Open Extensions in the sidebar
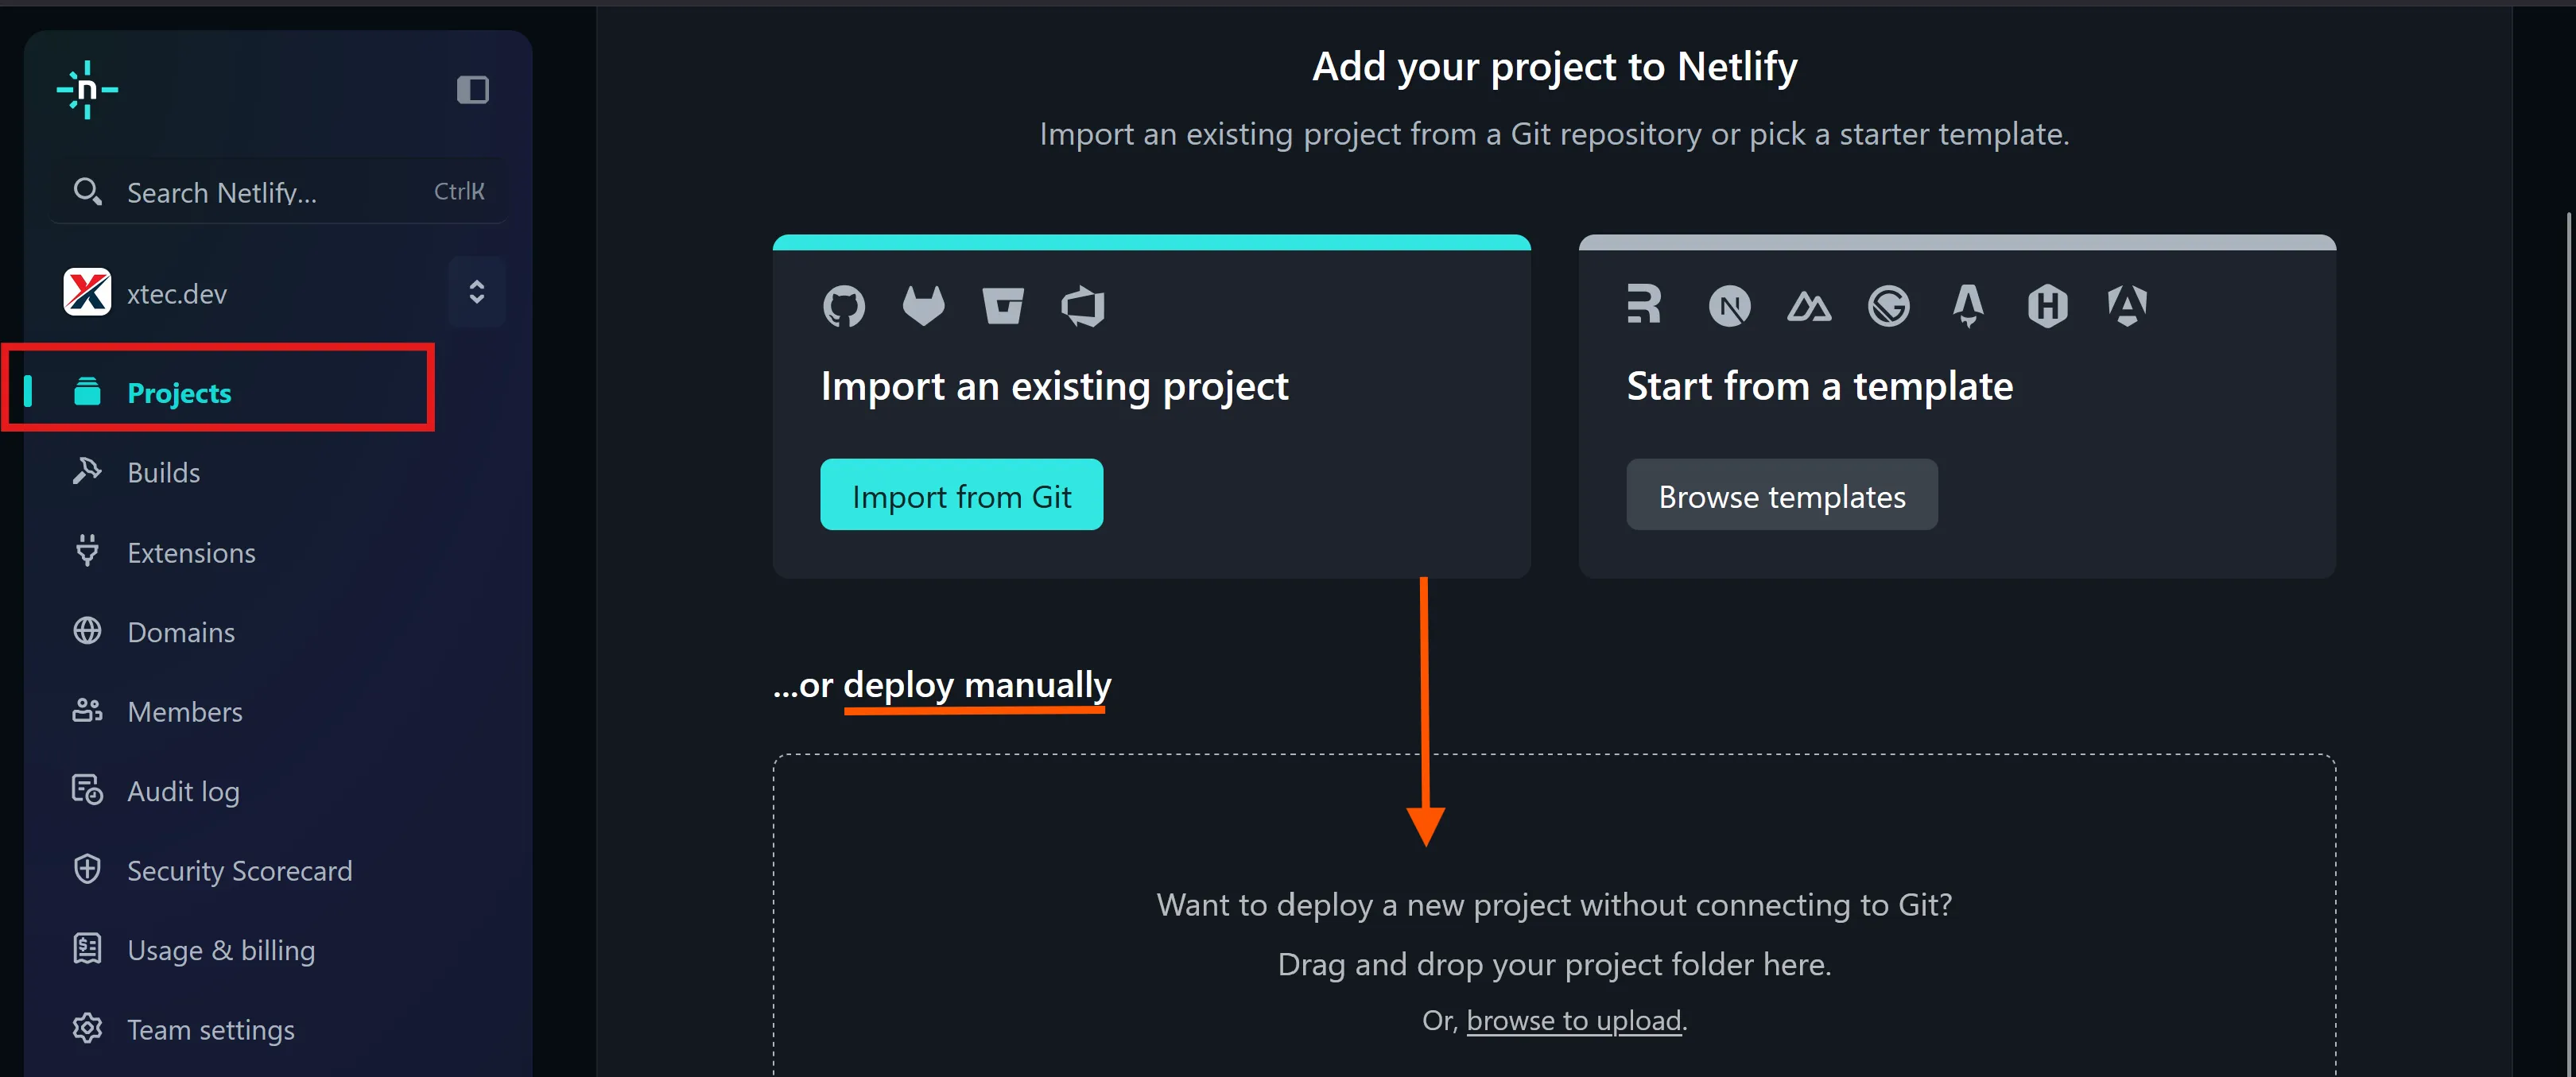Image resolution: width=2576 pixels, height=1077 pixels. (x=191, y=552)
